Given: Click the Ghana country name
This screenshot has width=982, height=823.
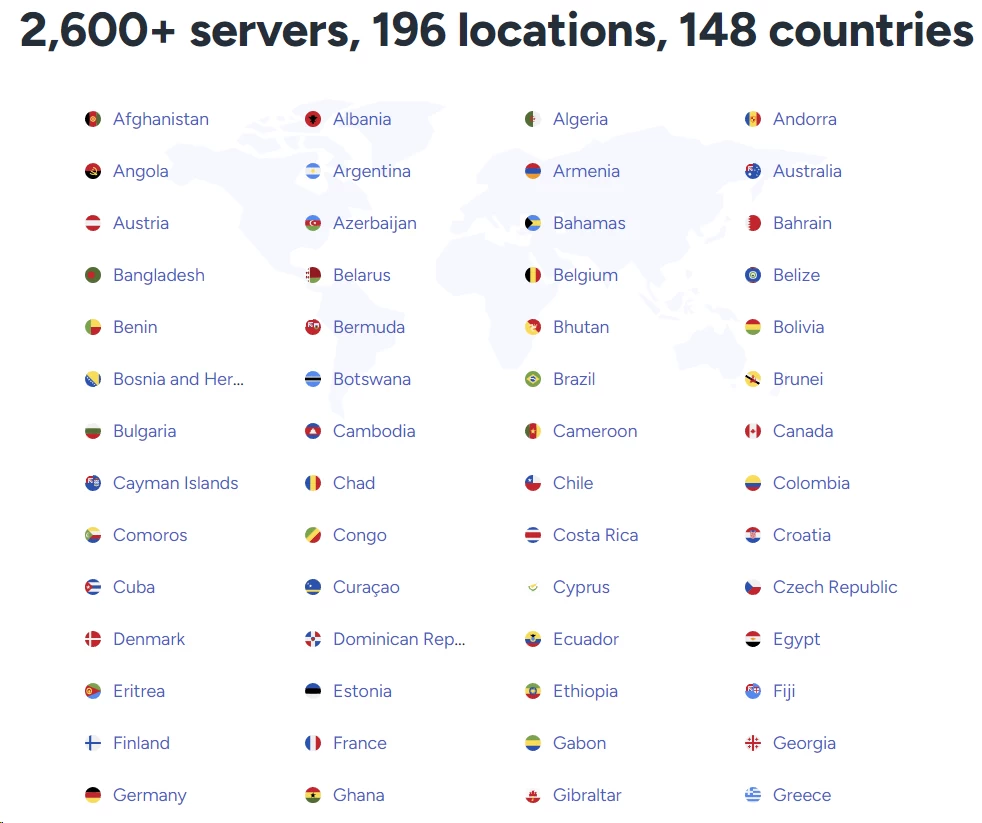Looking at the screenshot, I should tap(358, 795).
